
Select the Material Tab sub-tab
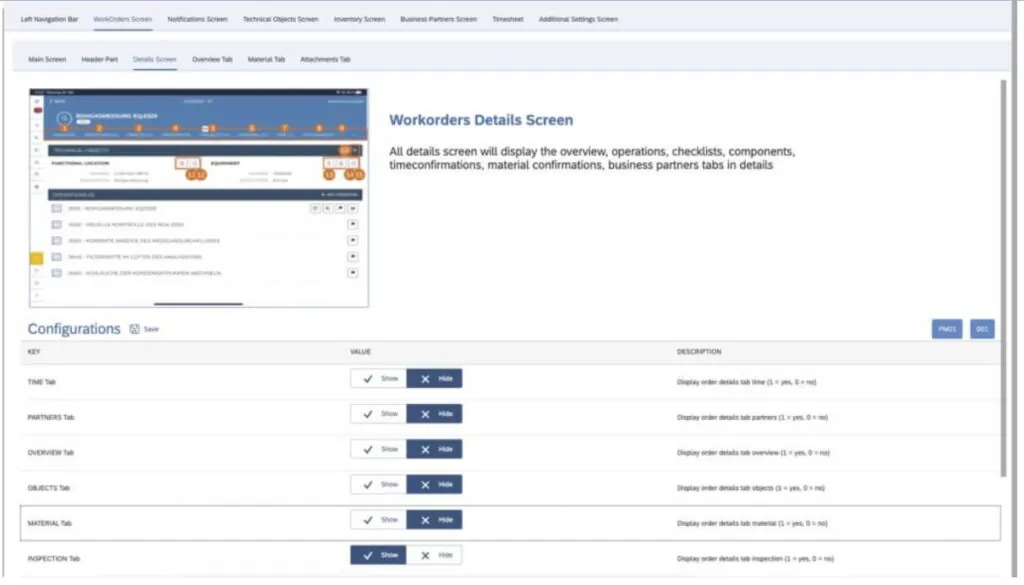coord(266,59)
